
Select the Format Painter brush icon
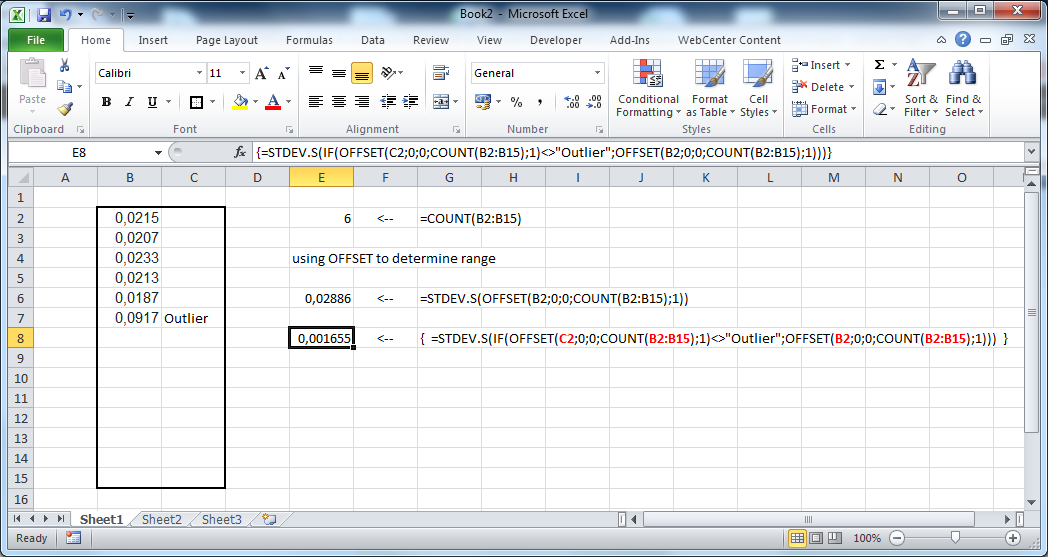(65, 109)
